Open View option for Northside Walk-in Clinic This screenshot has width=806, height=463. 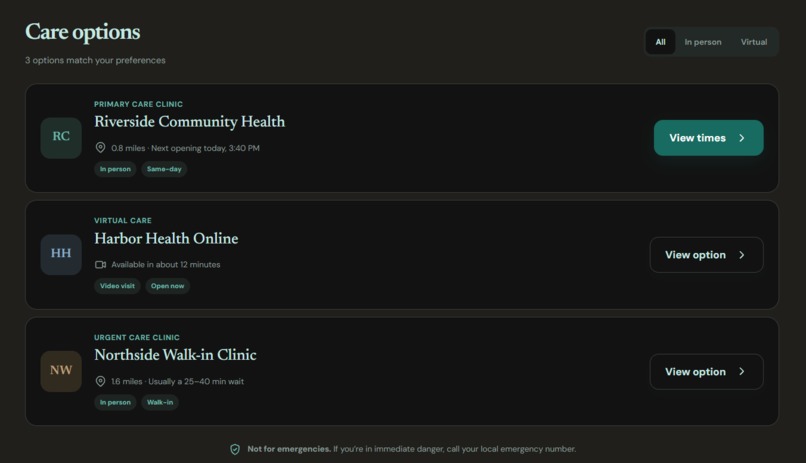pyautogui.click(x=706, y=372)
